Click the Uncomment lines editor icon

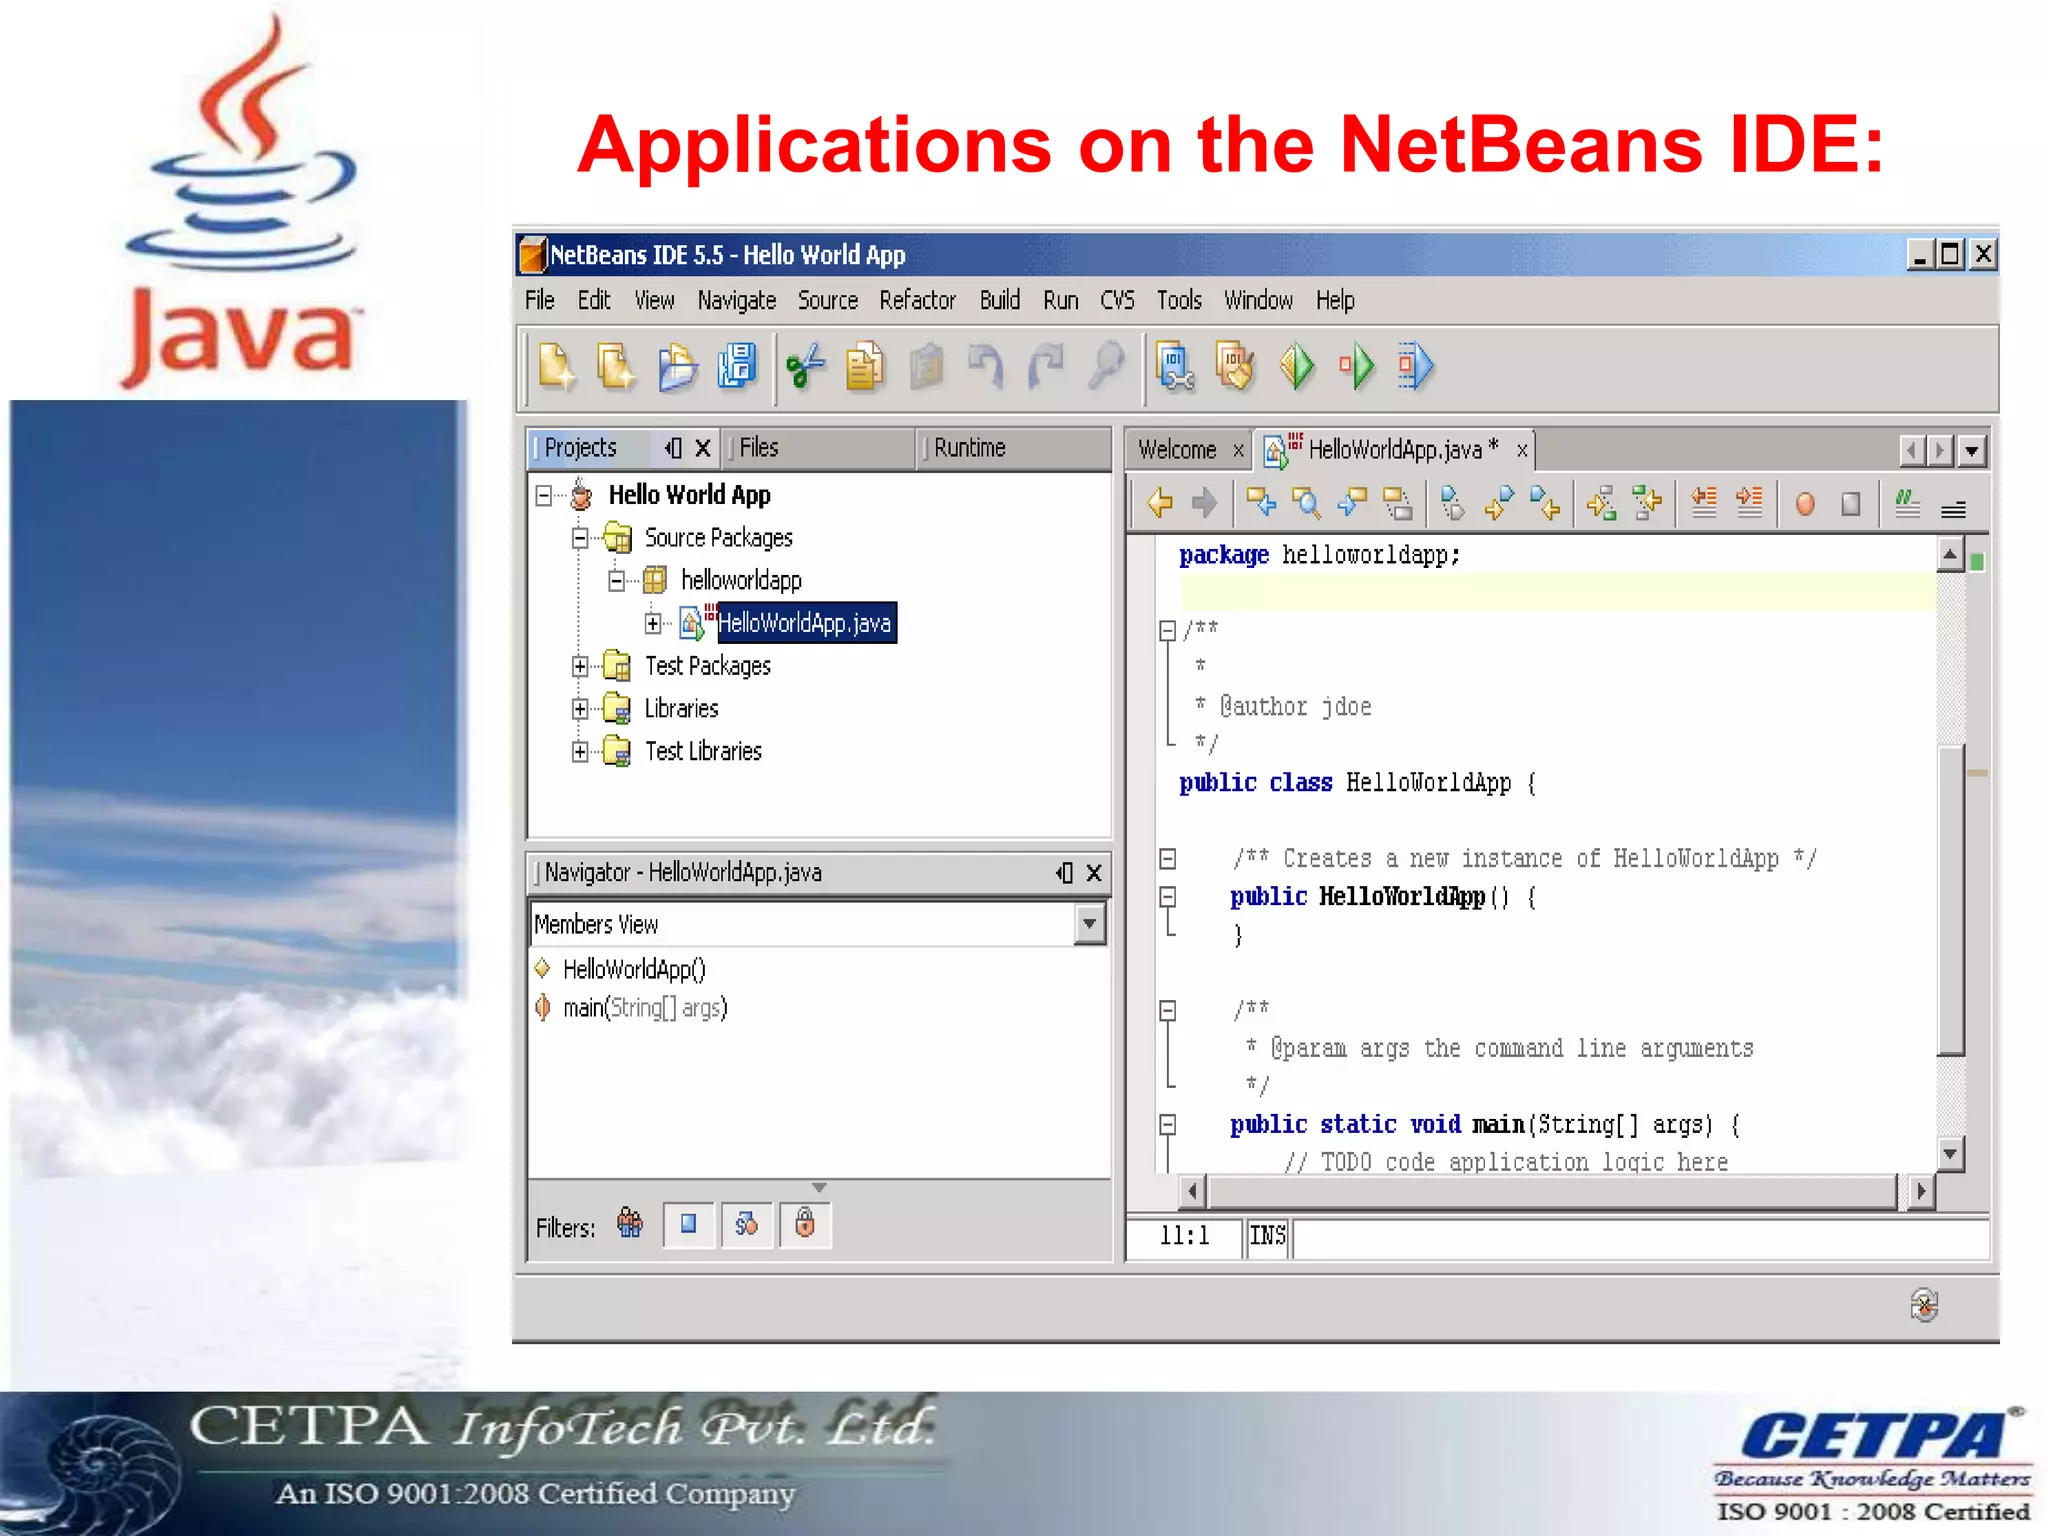point(1953,508)
